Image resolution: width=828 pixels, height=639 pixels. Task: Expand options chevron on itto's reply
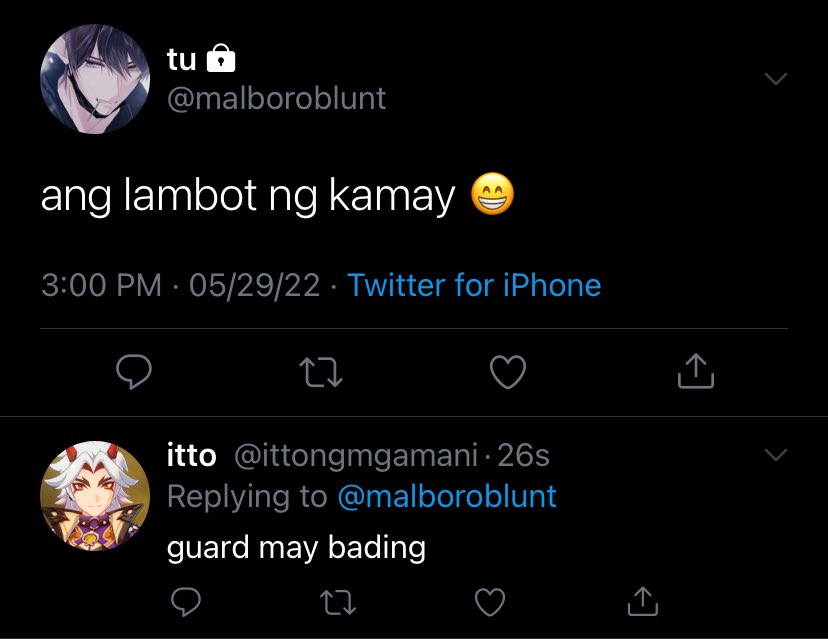[x=776, y=455]
